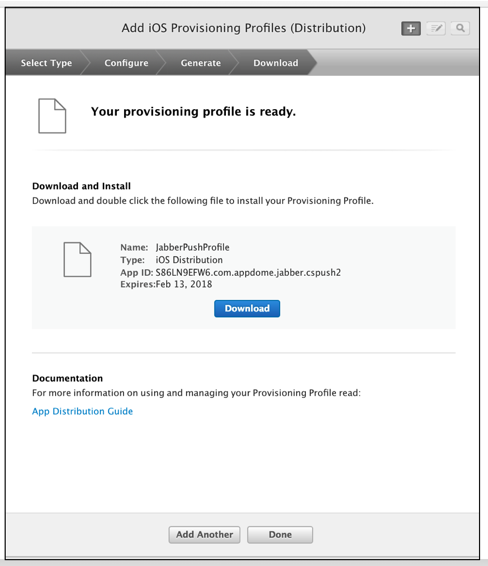
Task: Click the large document icon beside ready message
Action: click(52, 116)
